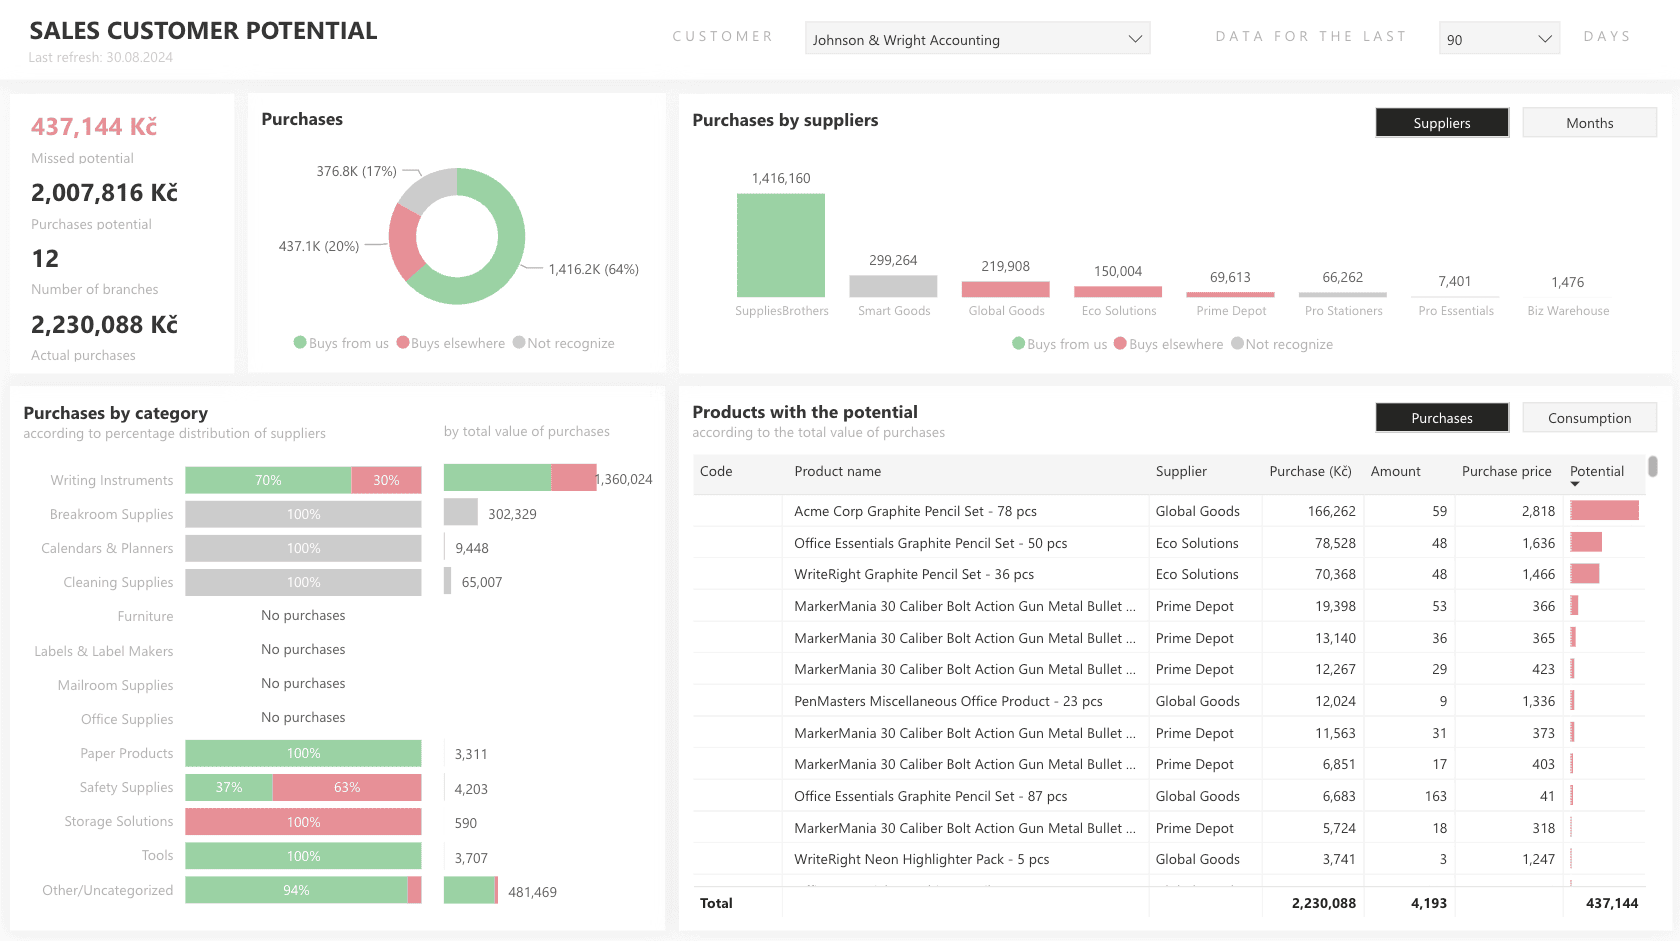Click the Supplier column header
The height and width of the screenshot is (941, 1680).
click(x=1181, y=471)
